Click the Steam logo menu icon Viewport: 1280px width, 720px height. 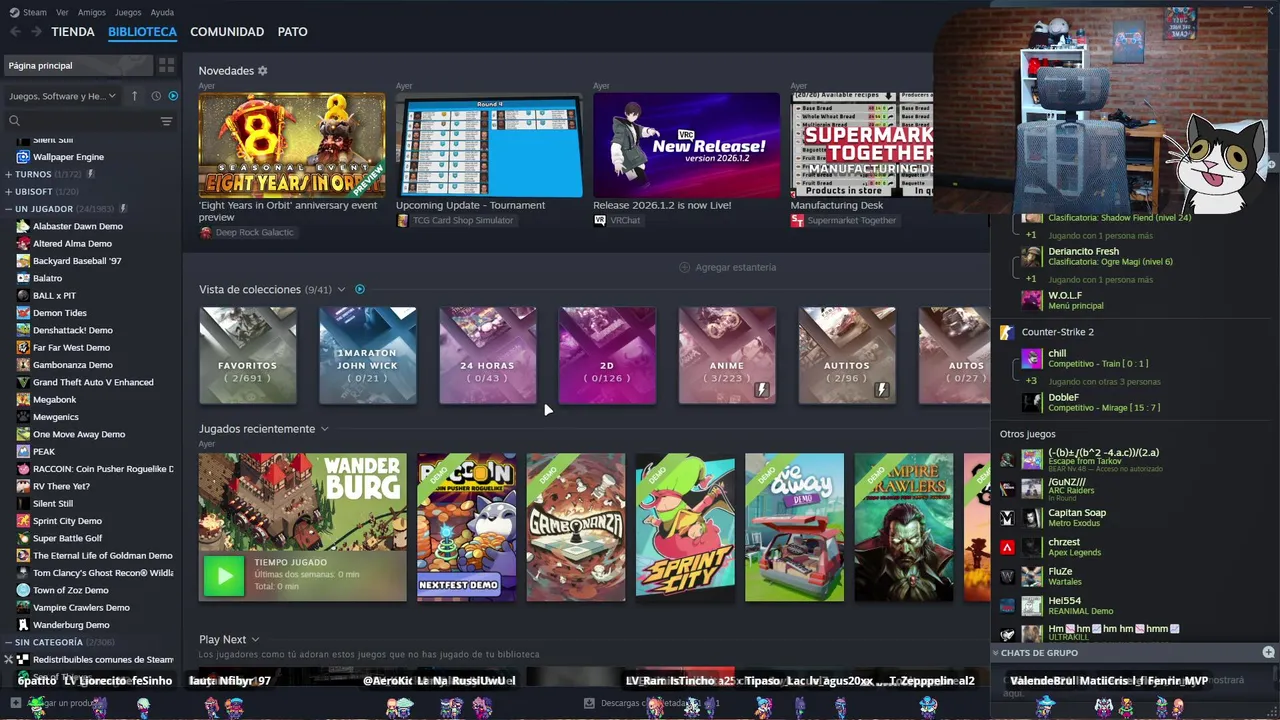pos(14,12)
